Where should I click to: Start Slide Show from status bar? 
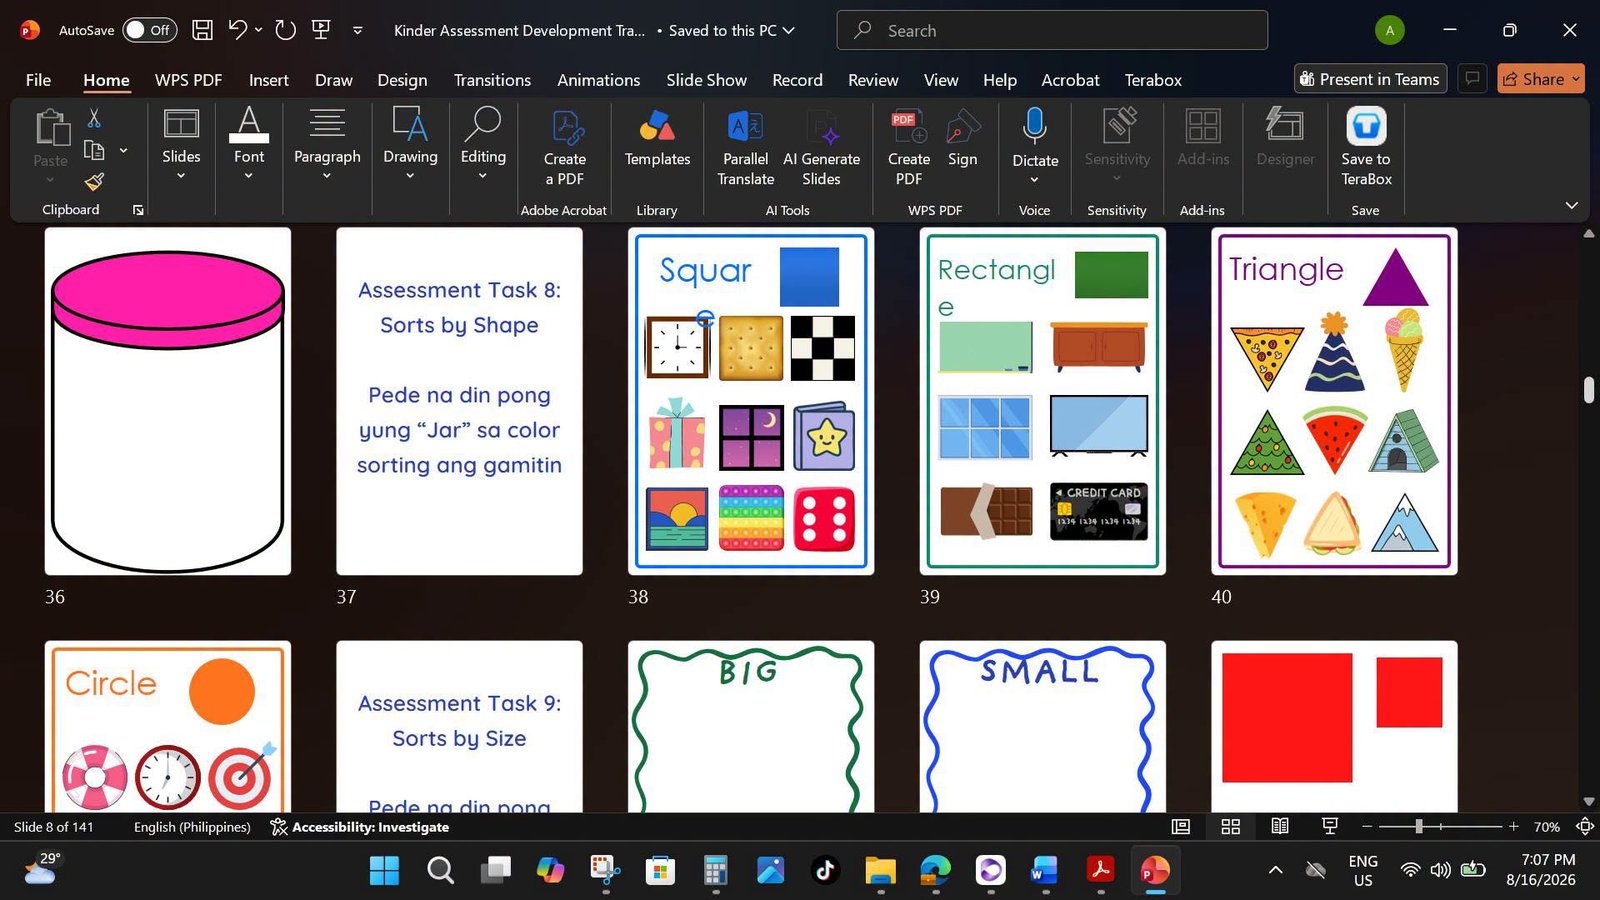point(1330,827)
